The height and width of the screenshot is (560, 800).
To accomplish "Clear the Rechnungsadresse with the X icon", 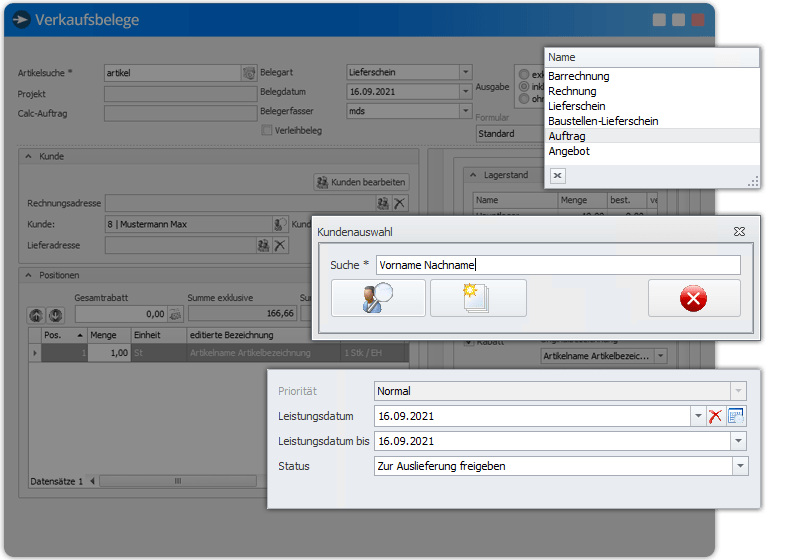I will [x=399, y=203].
